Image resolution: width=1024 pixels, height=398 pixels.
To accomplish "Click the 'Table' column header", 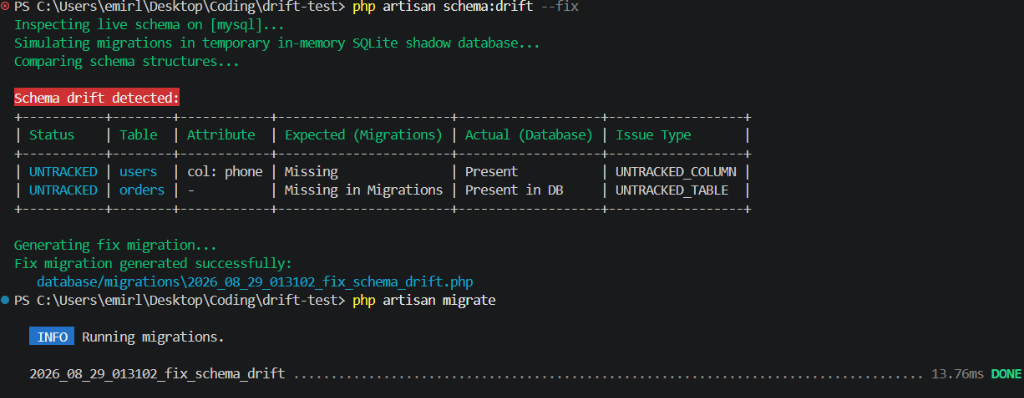I will [138, 135].
